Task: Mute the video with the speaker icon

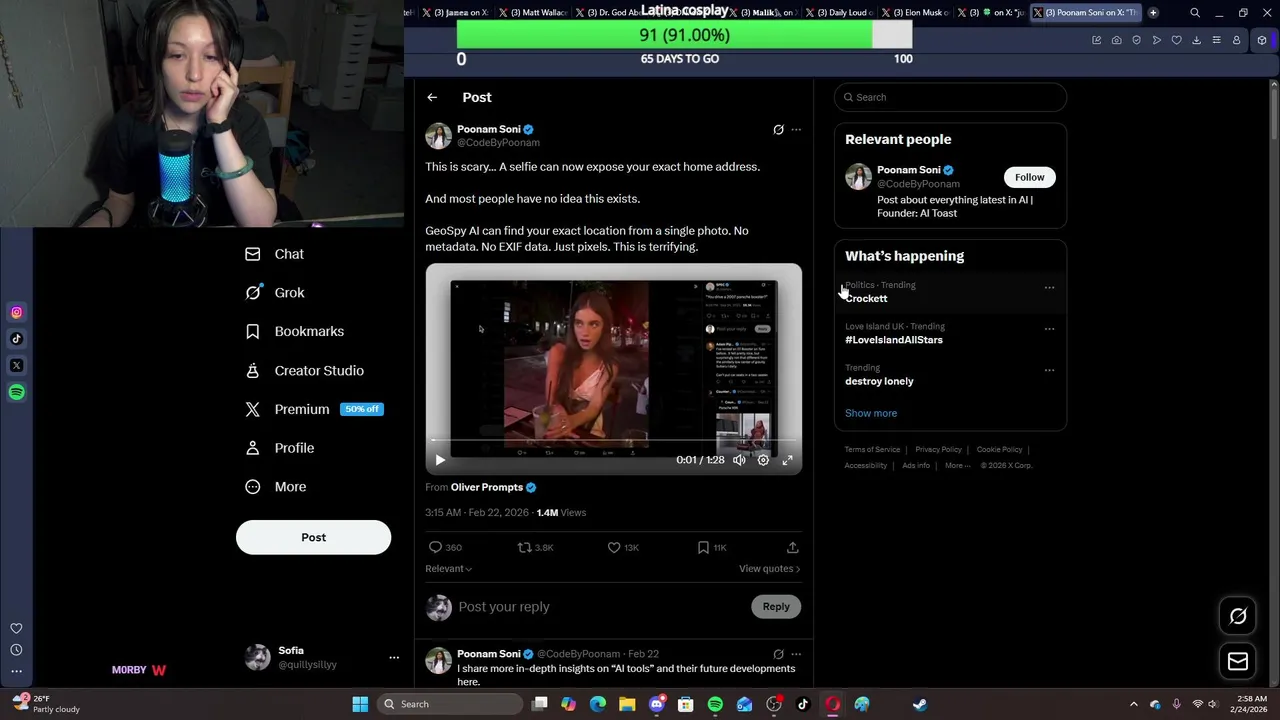Action: pyautogui.click(x=739, y=460)
